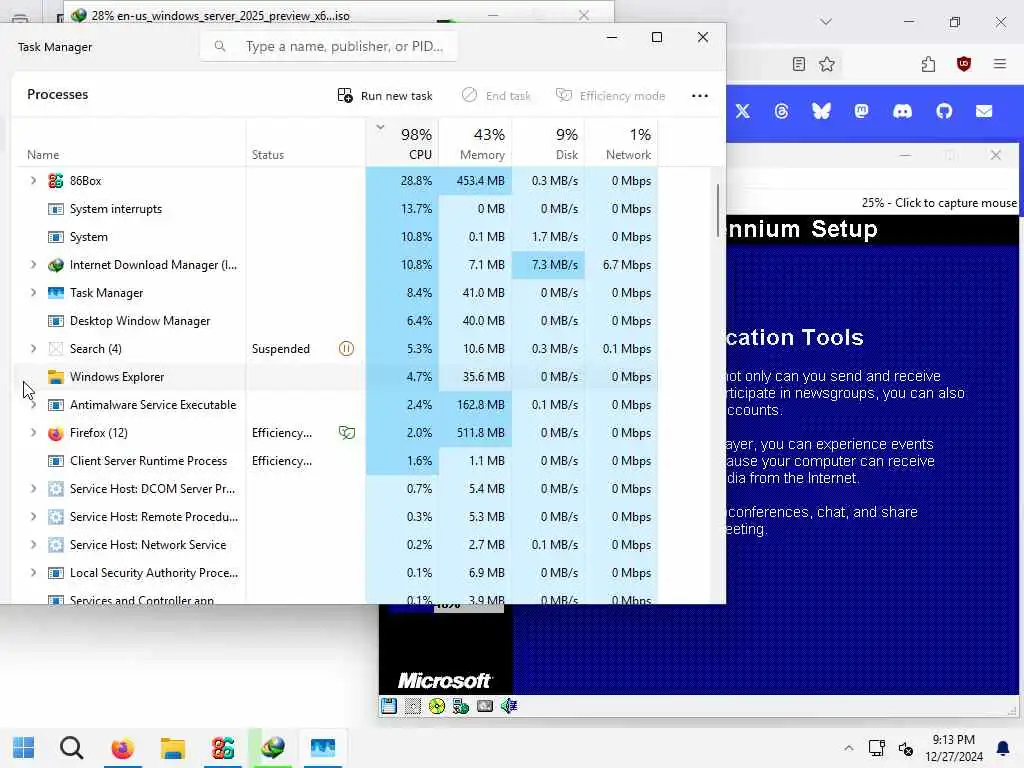
Task: Switch to File Explorer in the taskbar
Action: click(x=172, y=748)
